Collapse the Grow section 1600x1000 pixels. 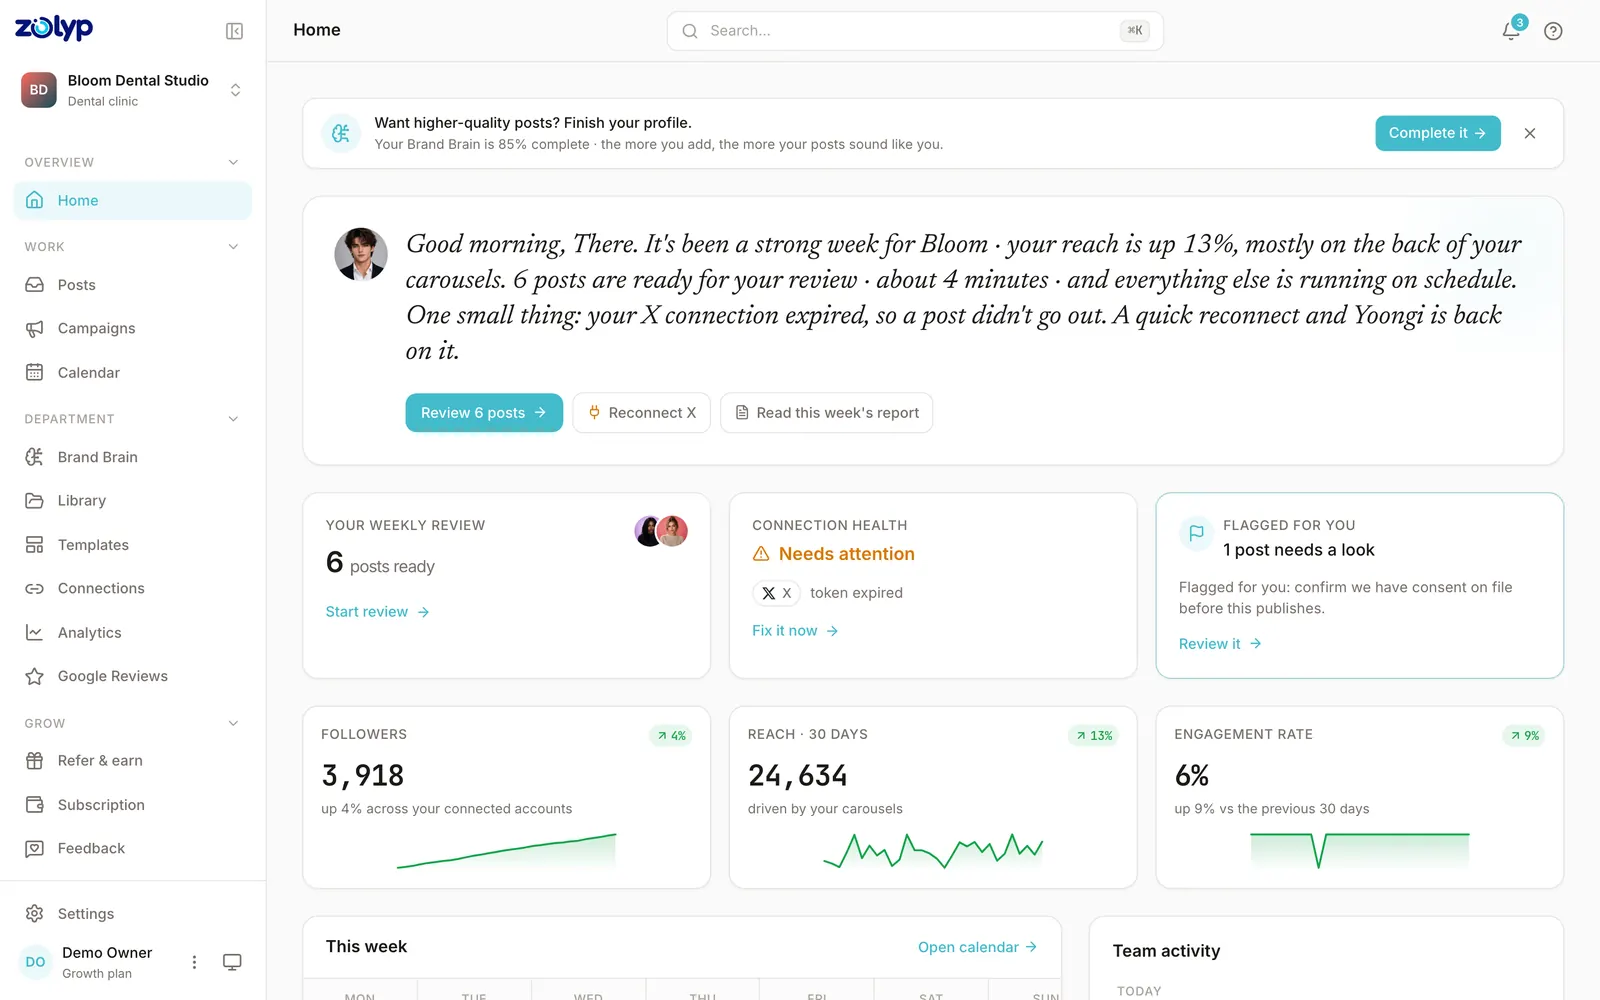(x=233, y=723)
